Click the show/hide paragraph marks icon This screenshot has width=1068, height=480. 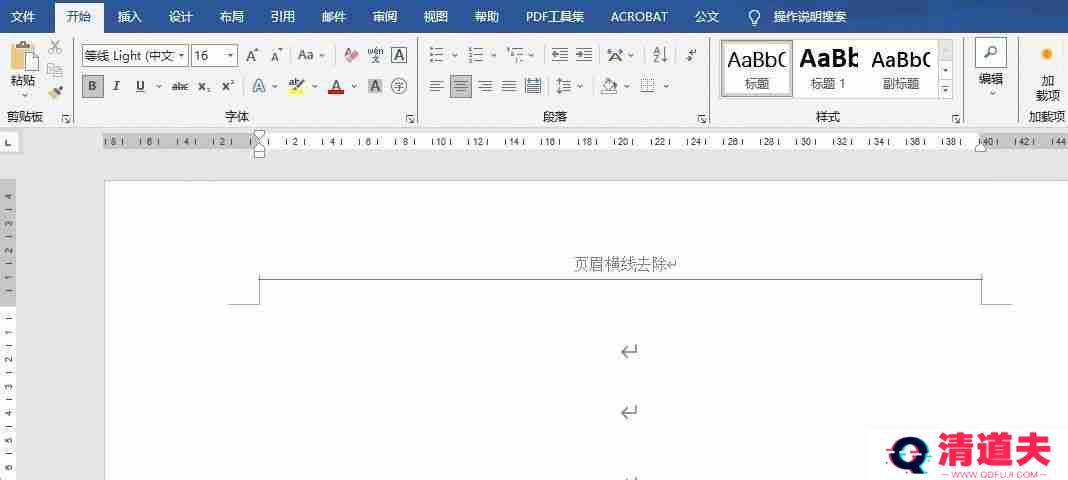691,55
